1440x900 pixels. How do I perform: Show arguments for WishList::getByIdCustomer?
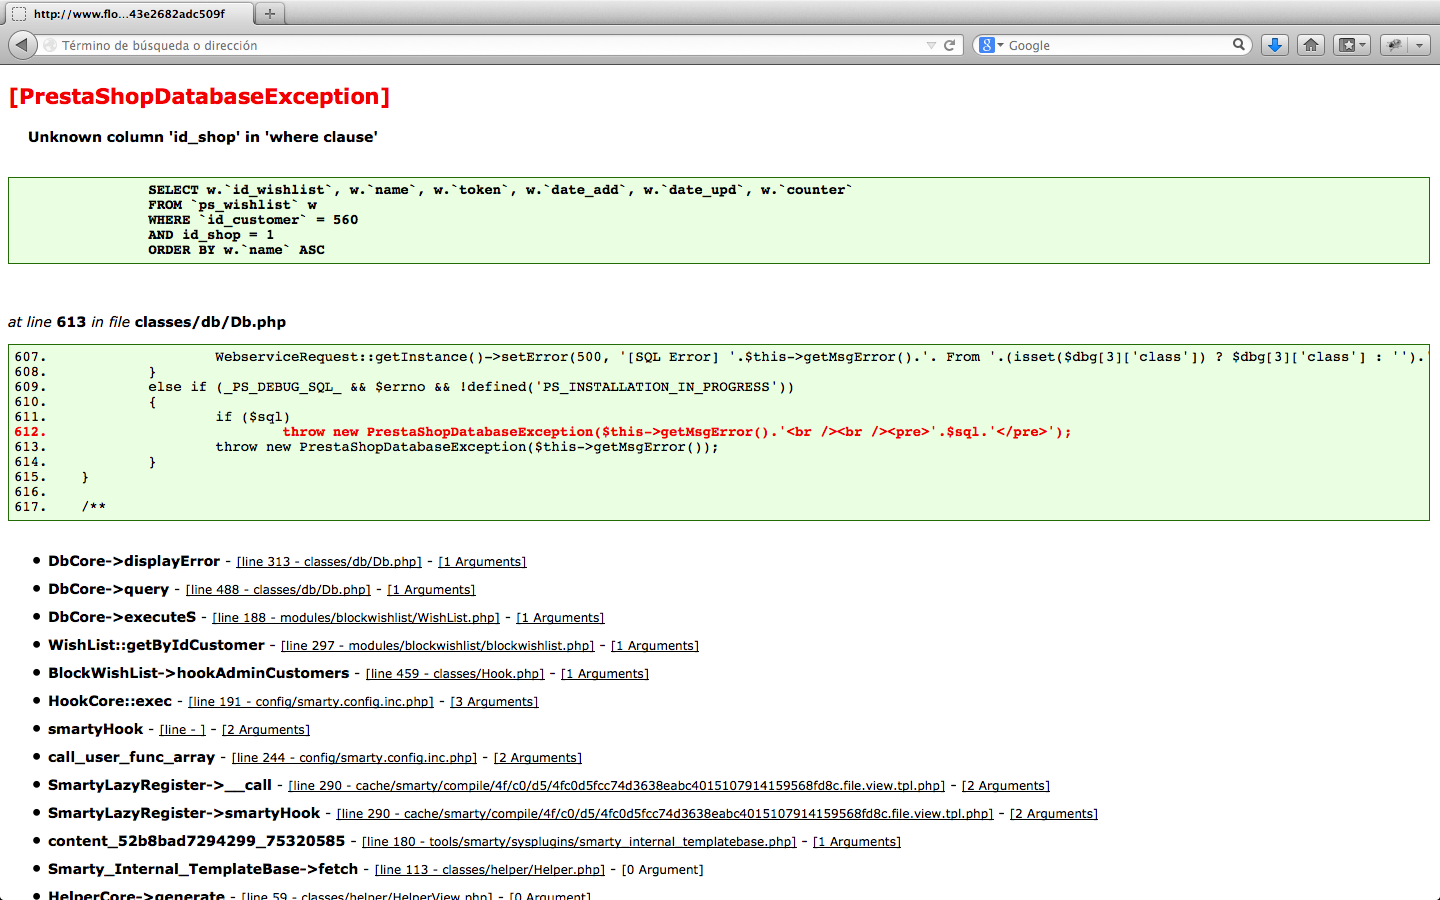655,646
